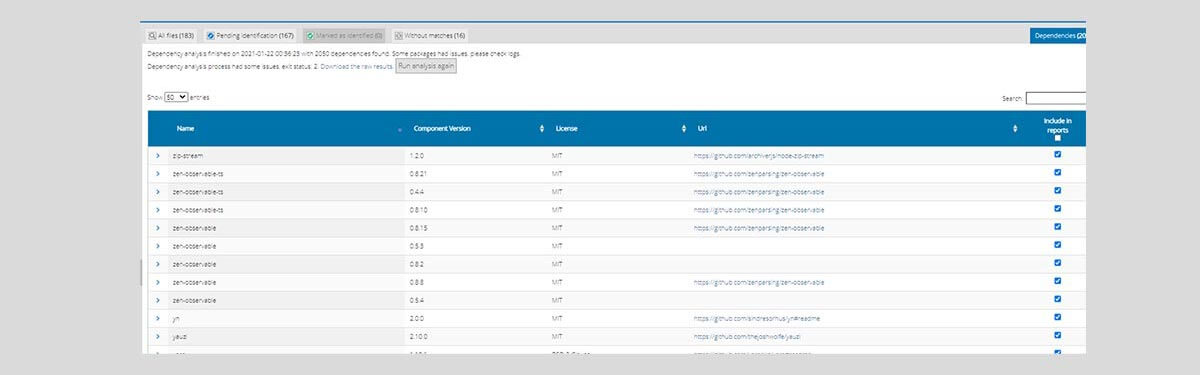Go to the Without matches tab

[x=430, y=35]
